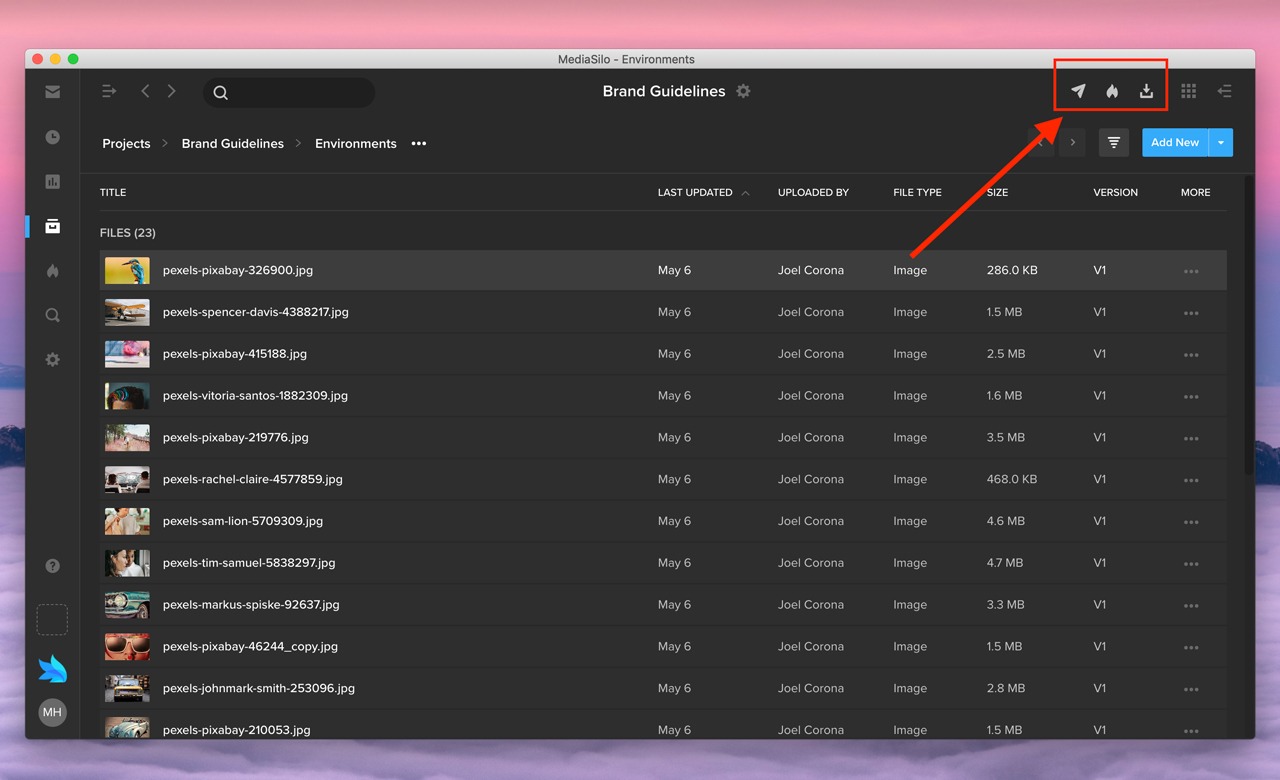Click thumbnail of pexels-spencer-davis-4388217.jpg
This screenshot has height=780, width=1280.
(127, 312)
